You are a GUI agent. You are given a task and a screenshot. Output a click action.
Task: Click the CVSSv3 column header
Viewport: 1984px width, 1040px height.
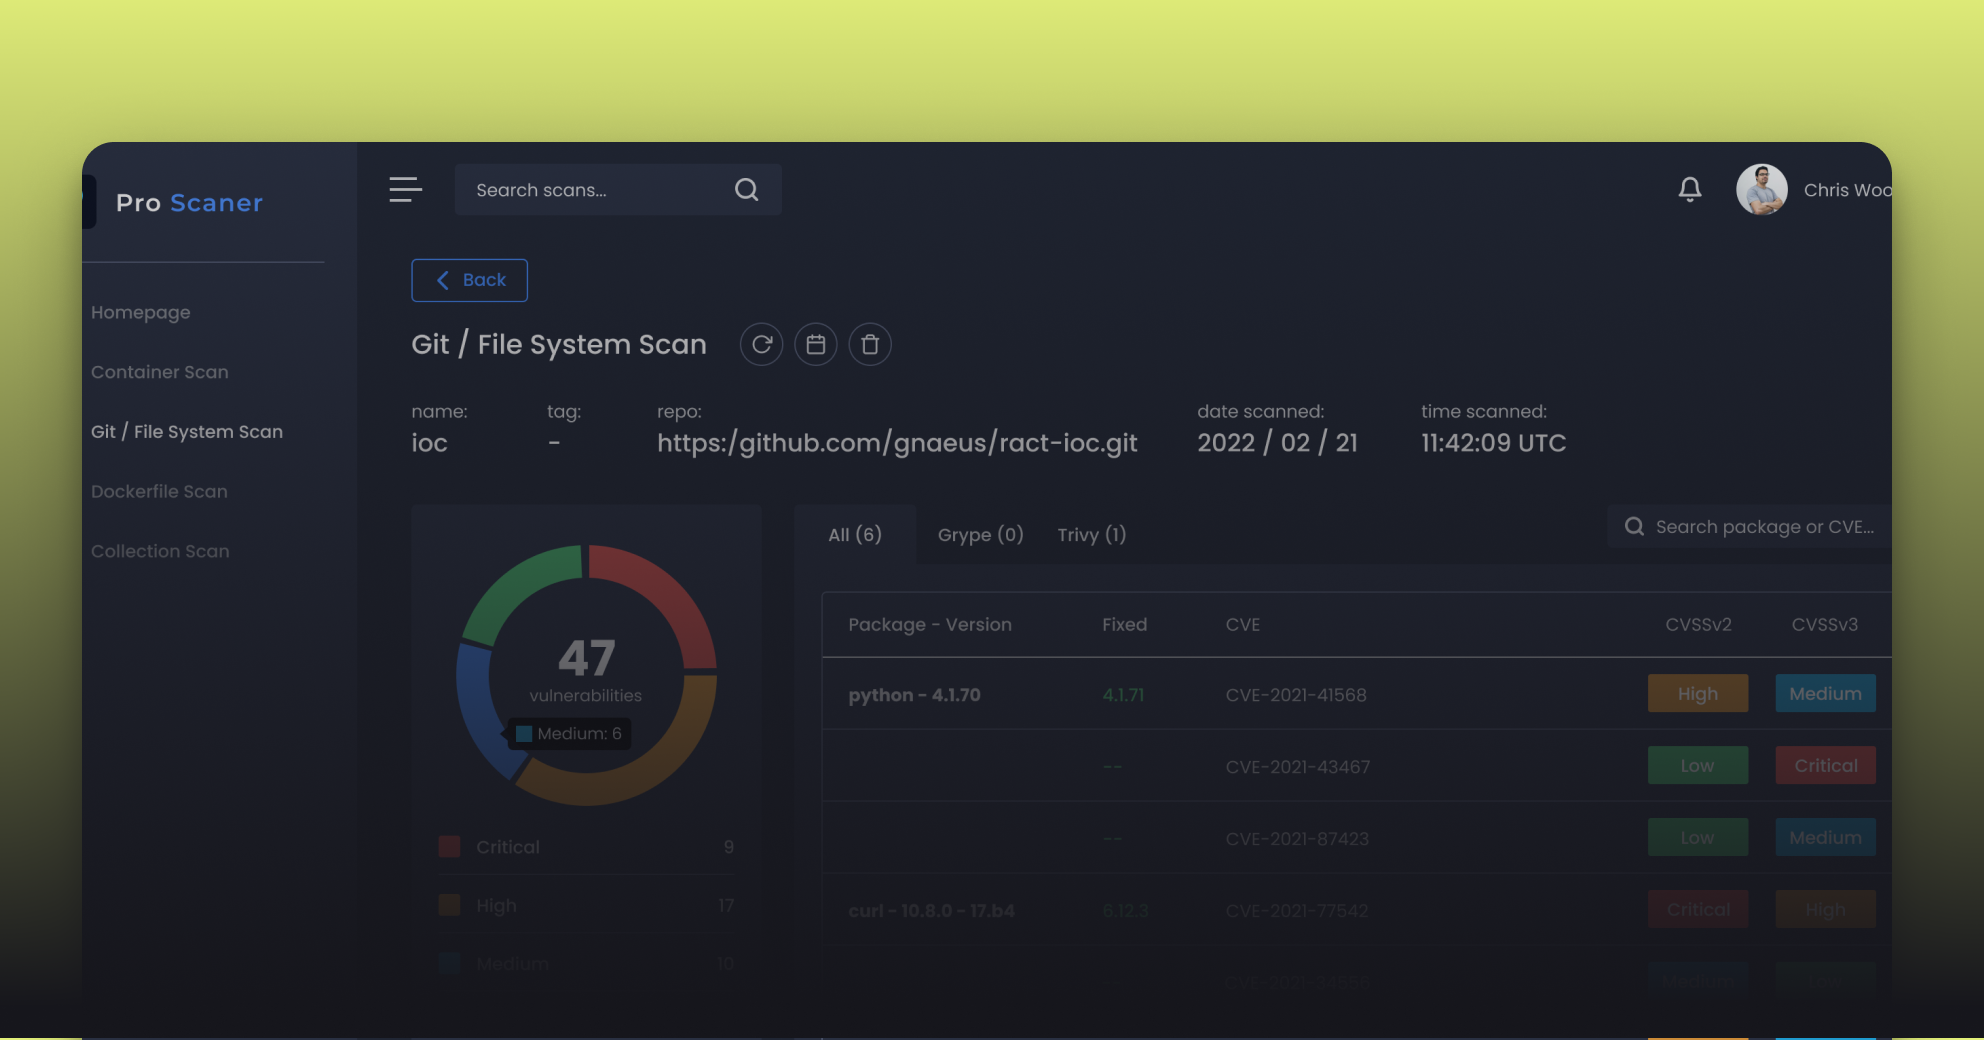point(1825,625)
